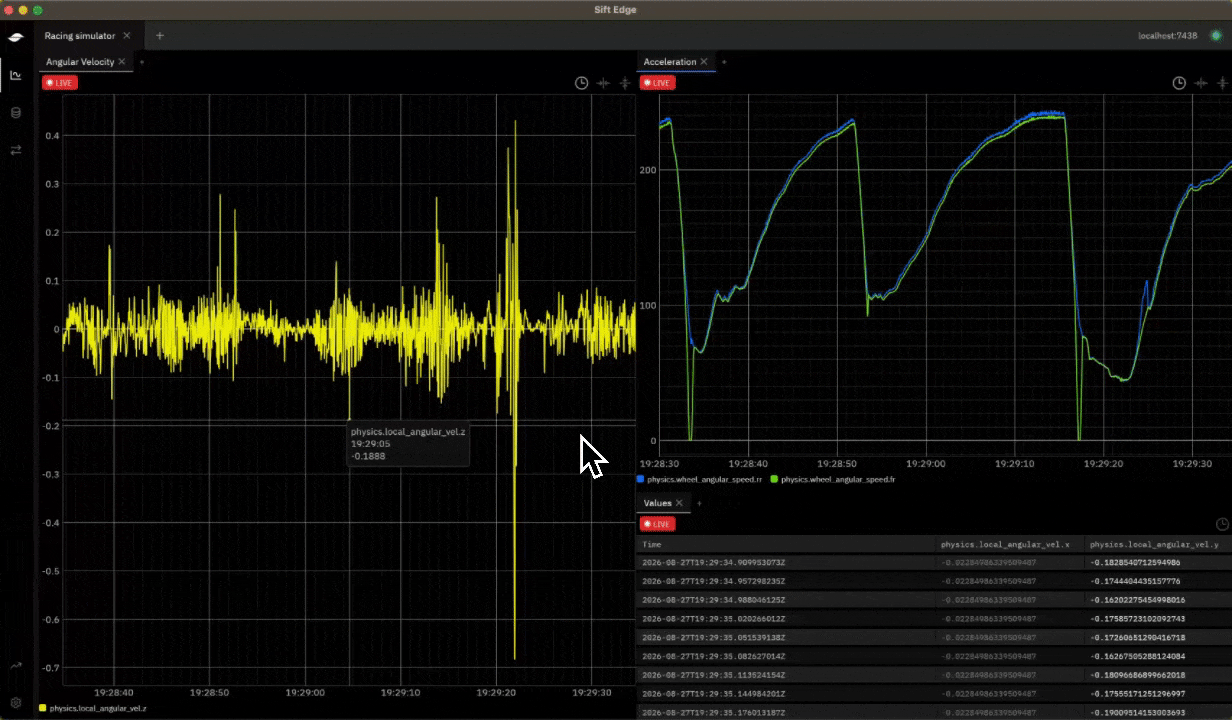Viewport: 1232px width, 720px height.
Task: Add a new workspace tab with plus
Action: click(x=160, y=36)
